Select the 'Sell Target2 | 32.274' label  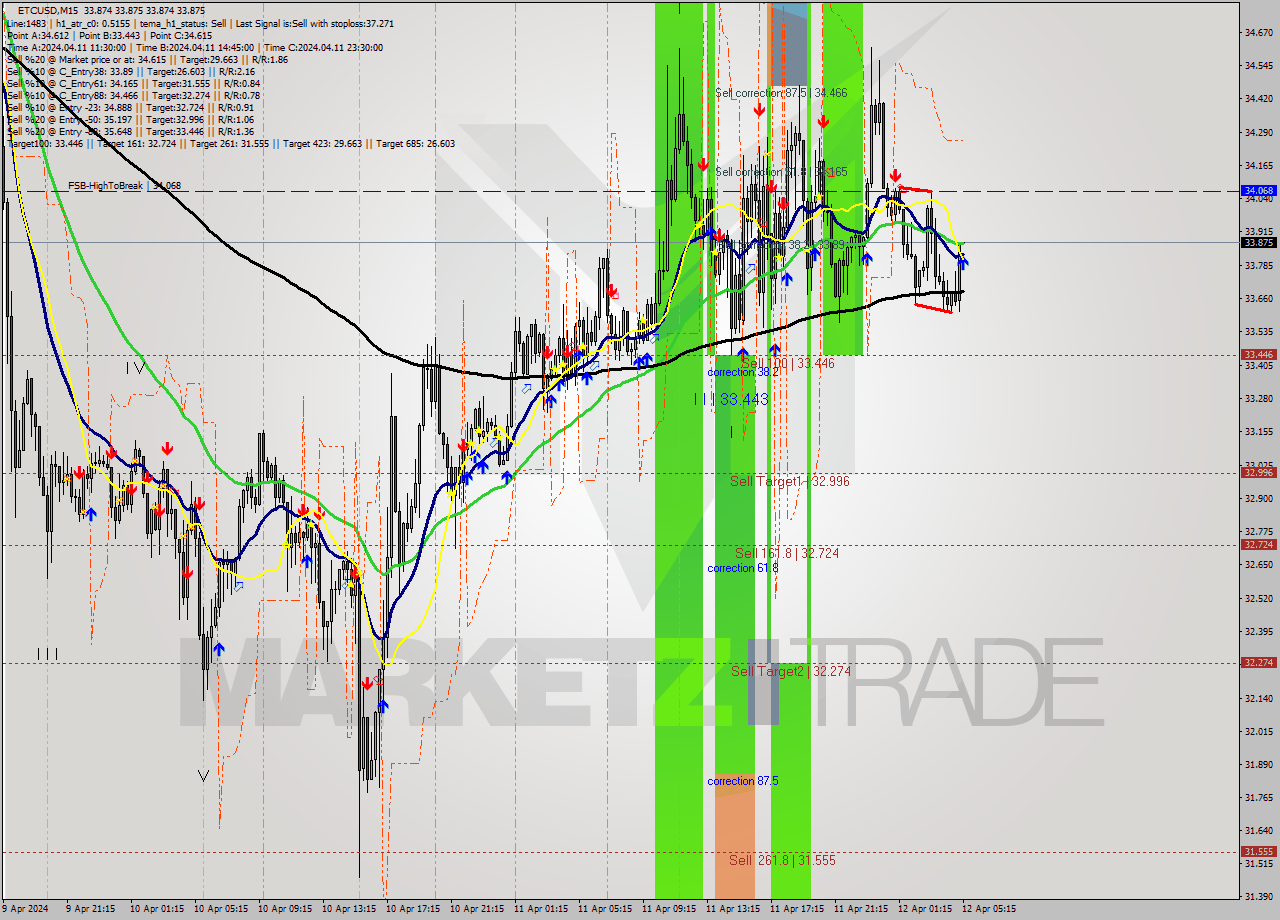[x=791, y=671]
